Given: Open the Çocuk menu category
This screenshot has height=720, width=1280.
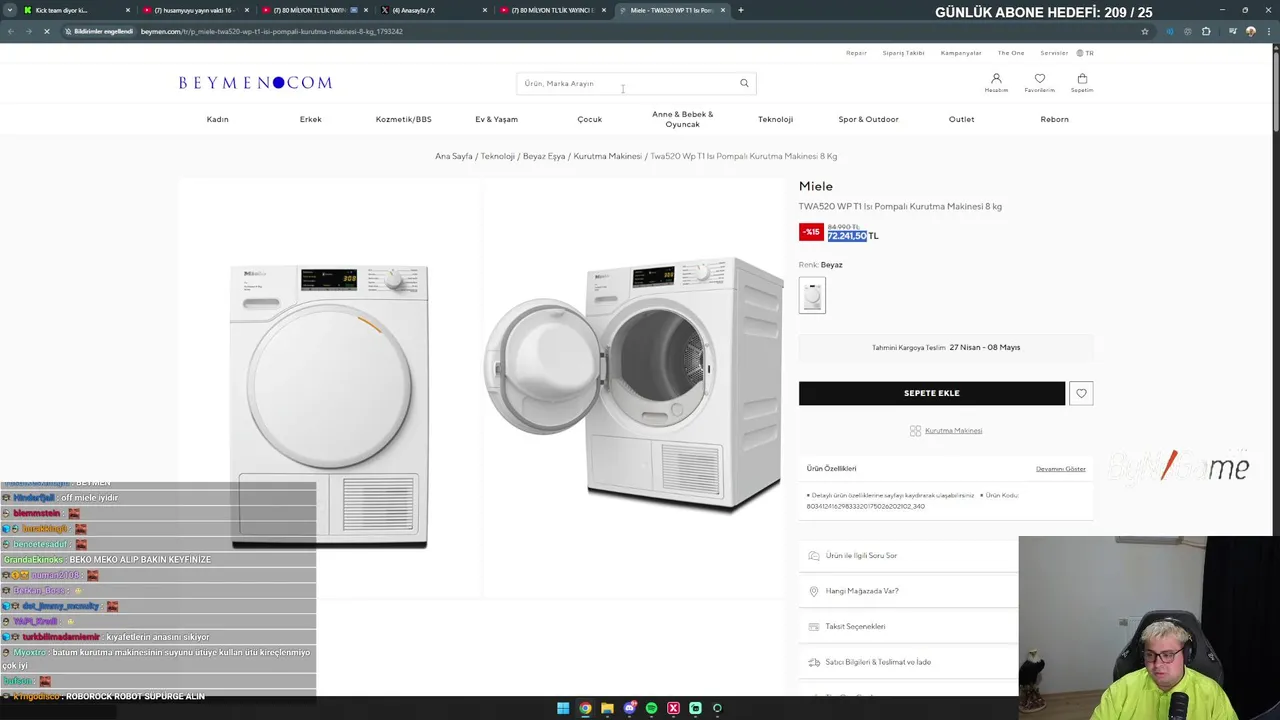Looking at the screenshot, I should [x=590, y=119].
